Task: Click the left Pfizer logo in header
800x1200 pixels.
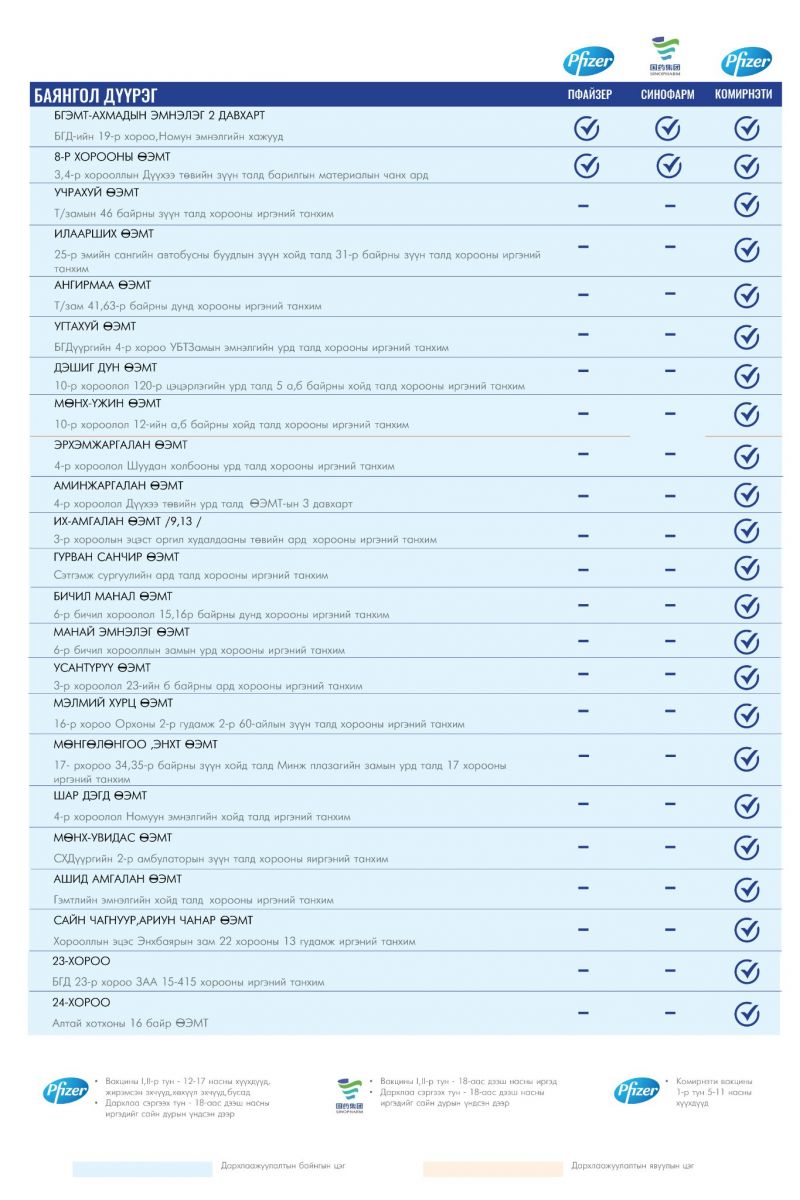Action: point(587,62)
